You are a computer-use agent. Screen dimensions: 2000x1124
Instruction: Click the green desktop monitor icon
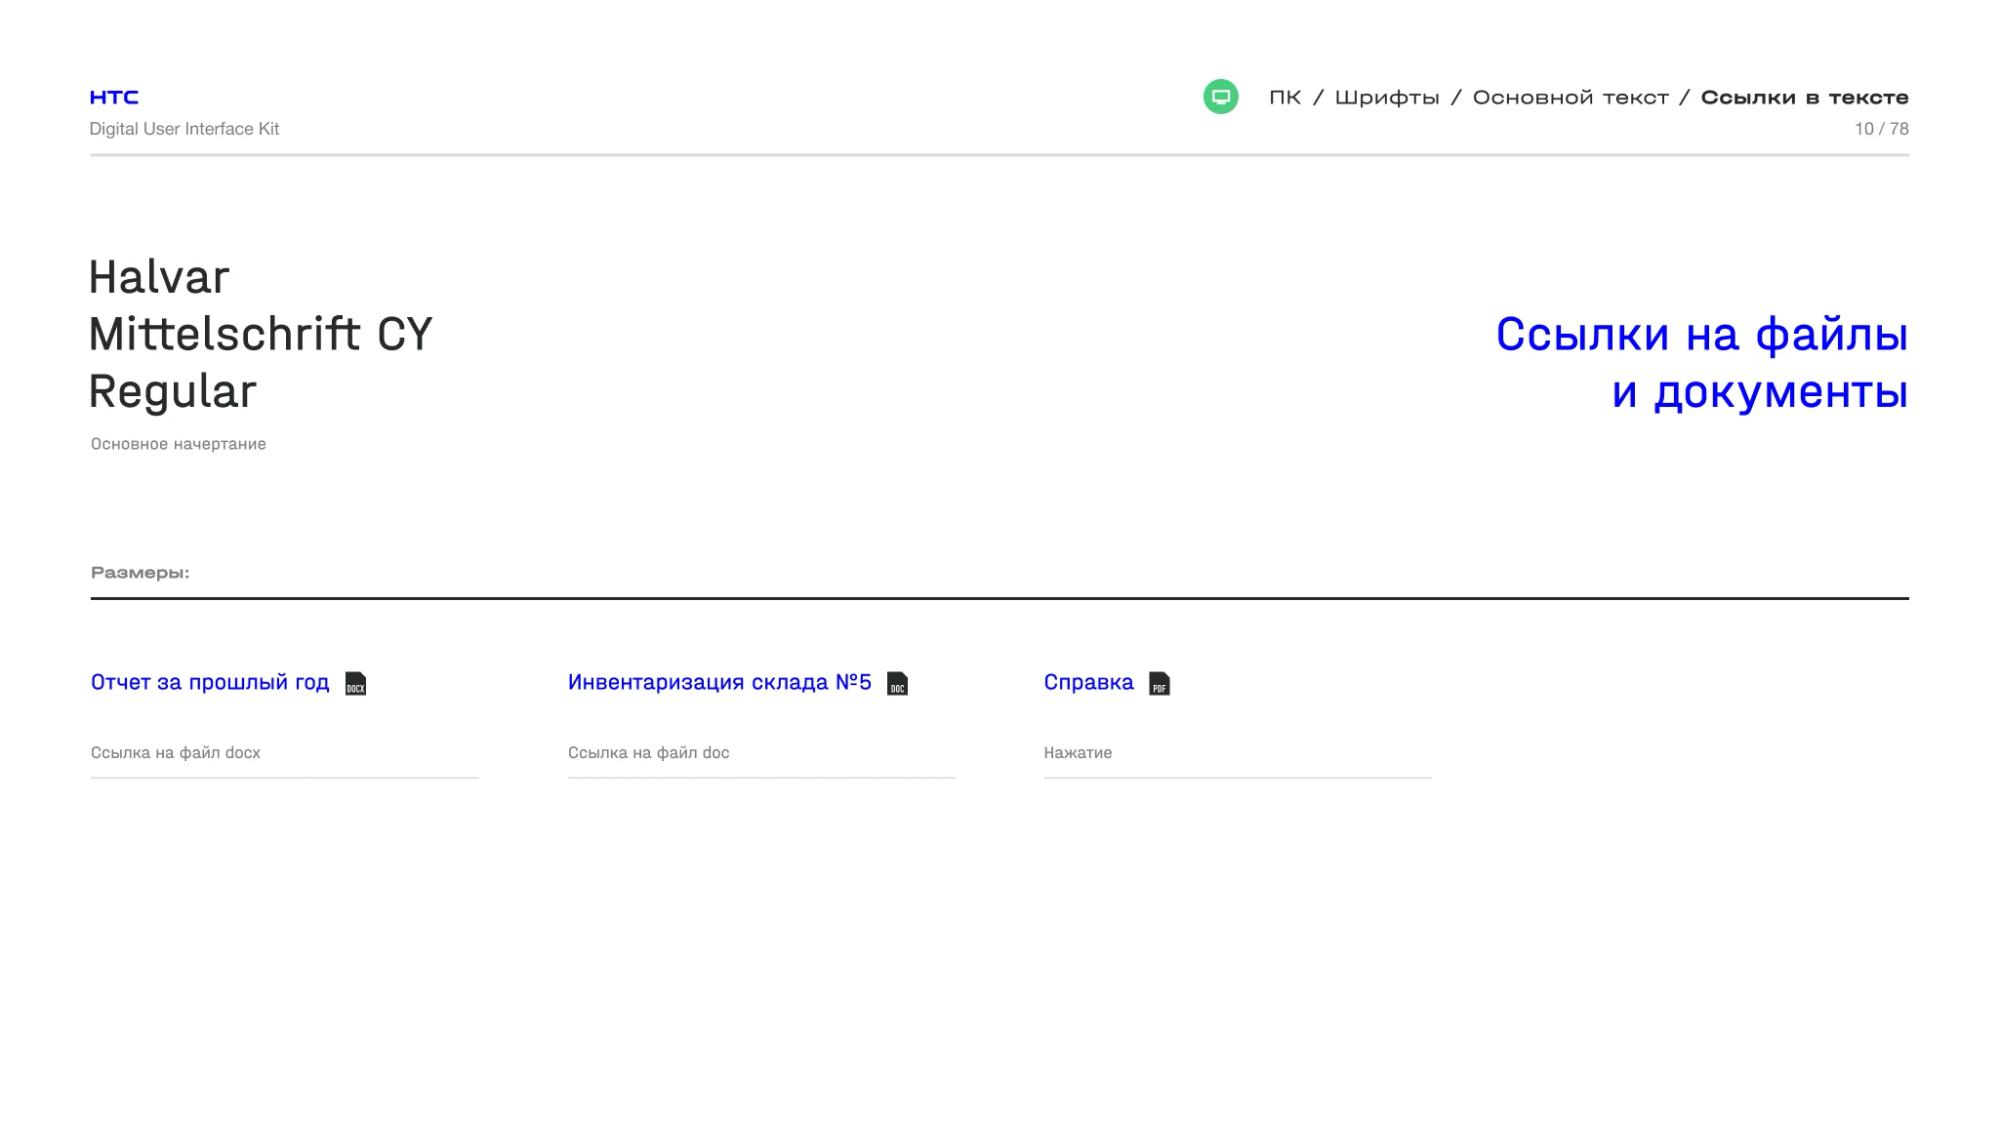[x=1220, y=97]
